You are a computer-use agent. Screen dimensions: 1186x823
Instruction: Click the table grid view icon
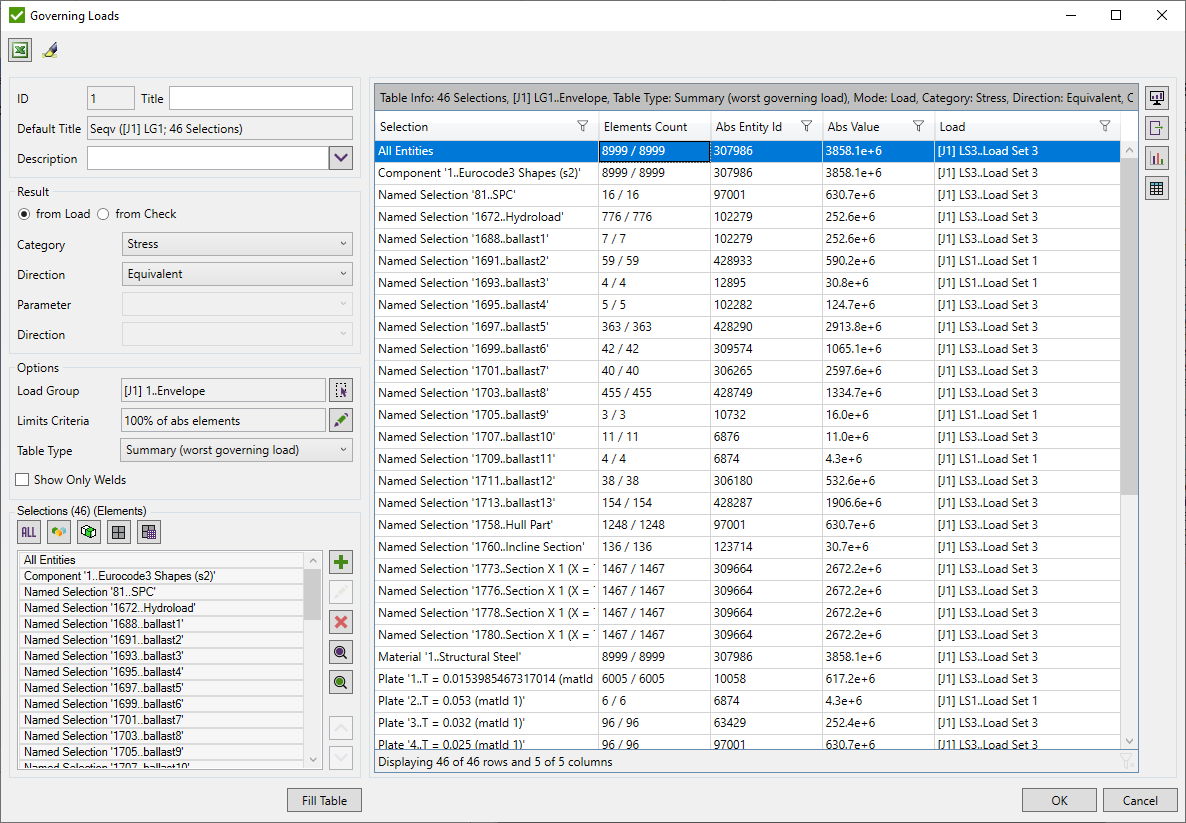pos(1156,188)
